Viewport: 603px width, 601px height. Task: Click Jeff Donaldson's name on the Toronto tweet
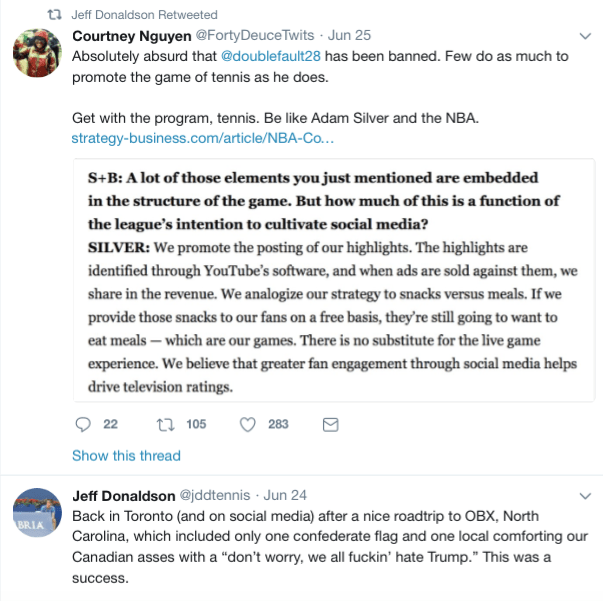pyautogui.click(x=121, y=495)
